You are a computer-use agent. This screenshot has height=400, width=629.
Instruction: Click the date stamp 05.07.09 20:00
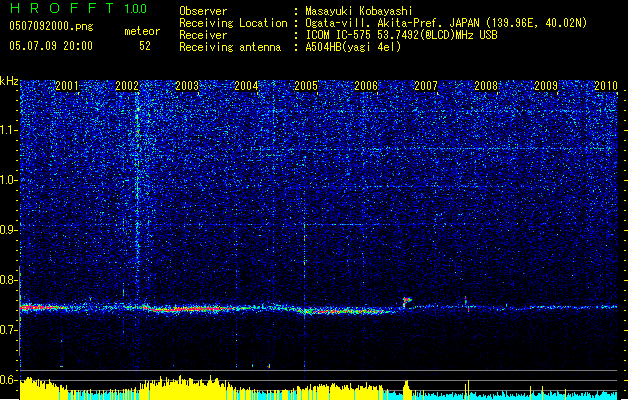coord(51,46)
